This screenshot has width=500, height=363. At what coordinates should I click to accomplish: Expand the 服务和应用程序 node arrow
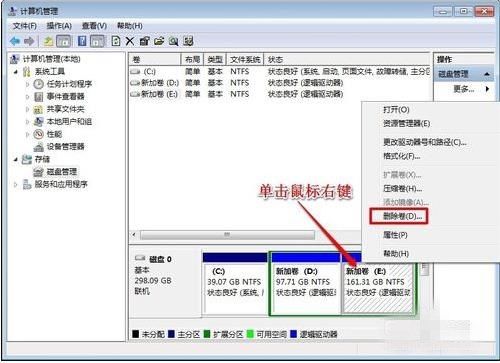pos(15,184)
